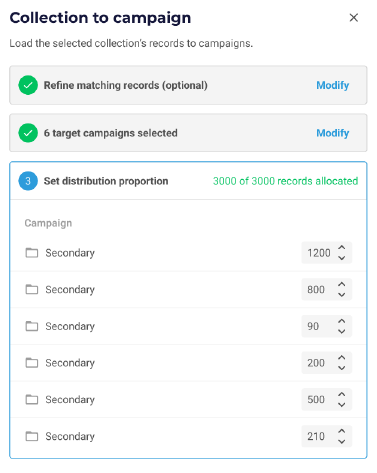Click the step 3 circle badge
This screenshot has height=473, width=377.
tap(28, 181)
